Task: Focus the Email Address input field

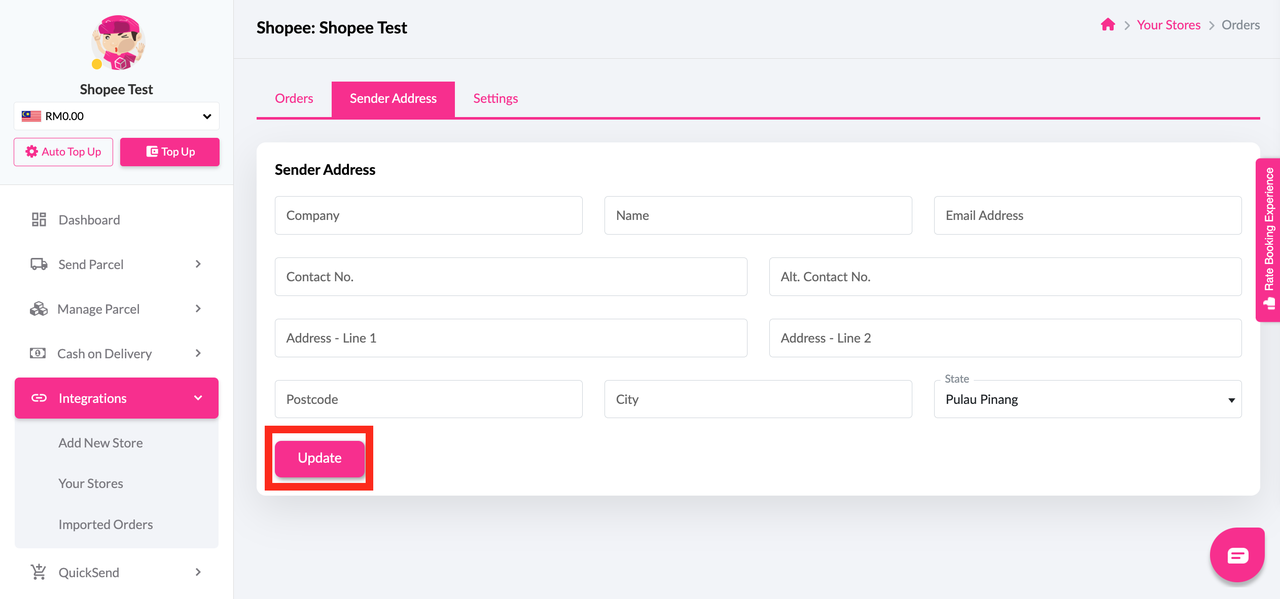Action: [1088, 215]
